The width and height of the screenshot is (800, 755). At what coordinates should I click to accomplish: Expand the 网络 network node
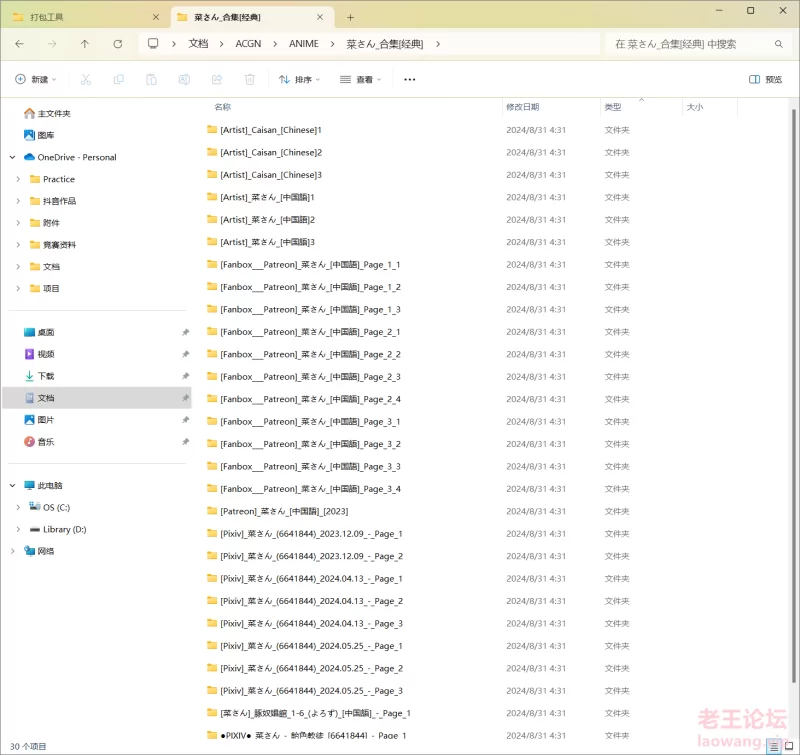pos(12,551)
